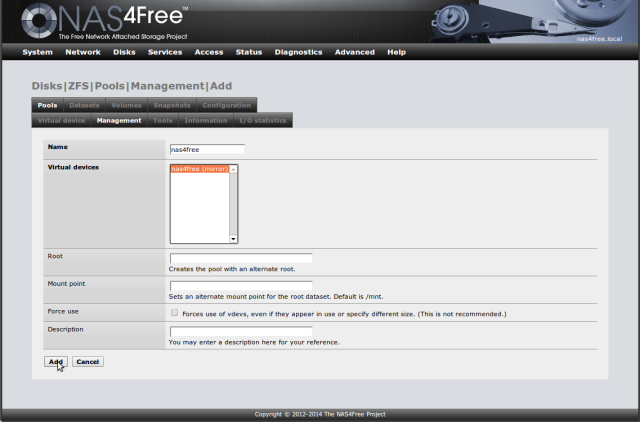Open the Services menu
Screen dimensions: 640x422
165,52
